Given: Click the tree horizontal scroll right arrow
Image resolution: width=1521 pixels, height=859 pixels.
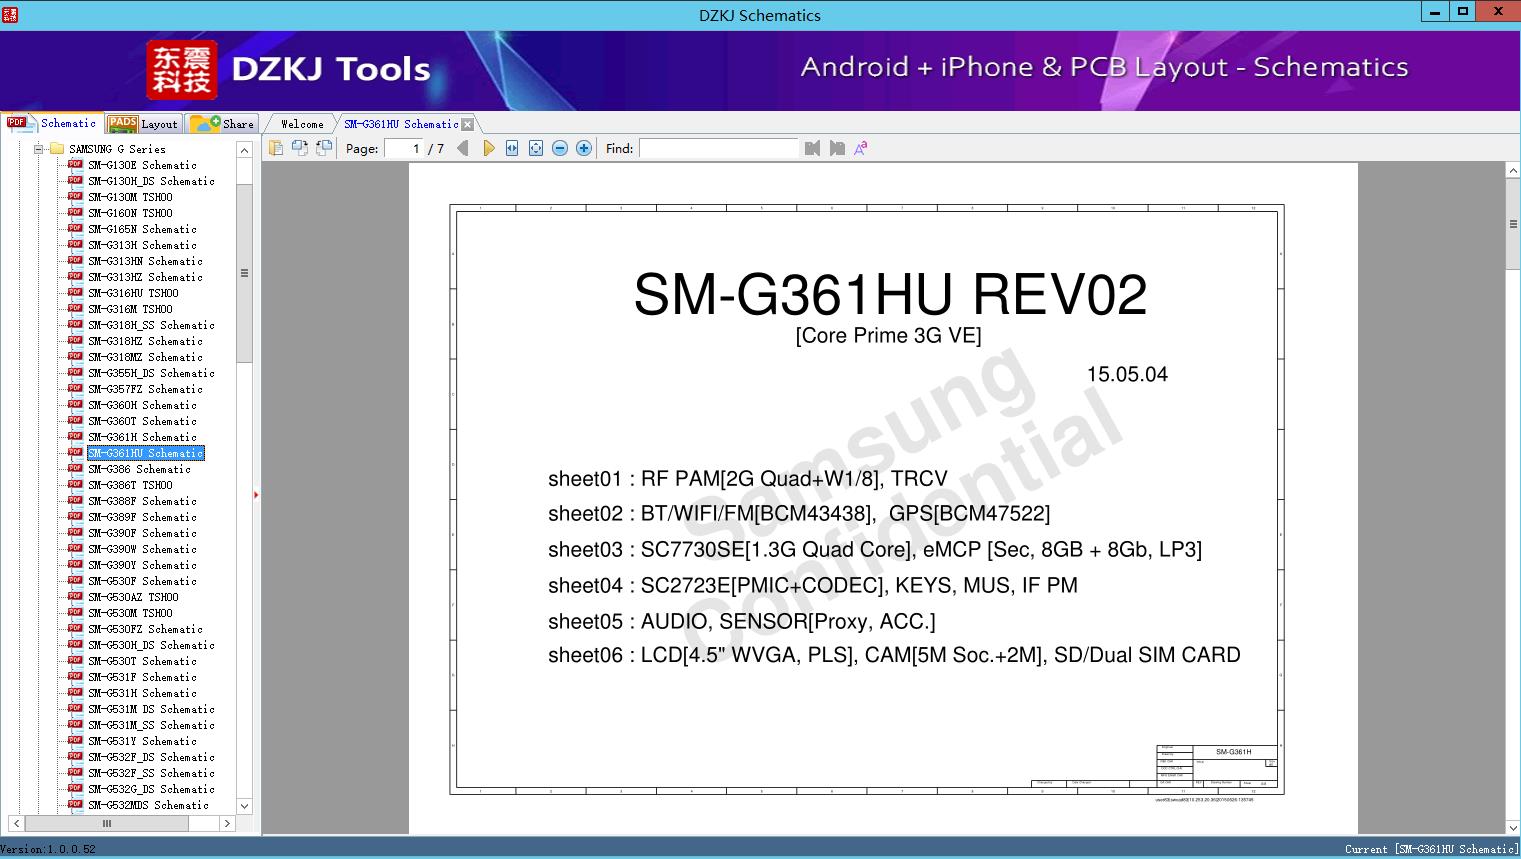Looking at the screenshot, I should 227,824.
